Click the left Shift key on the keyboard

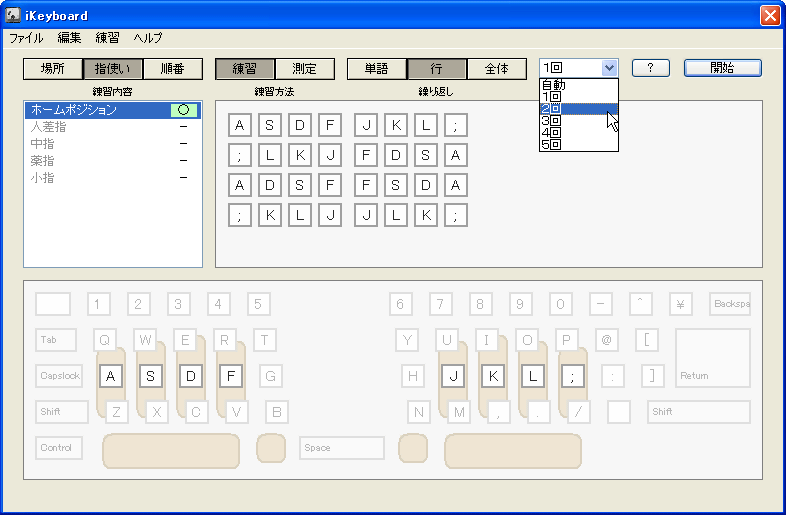pyautogui.click(x=62, y=412)
